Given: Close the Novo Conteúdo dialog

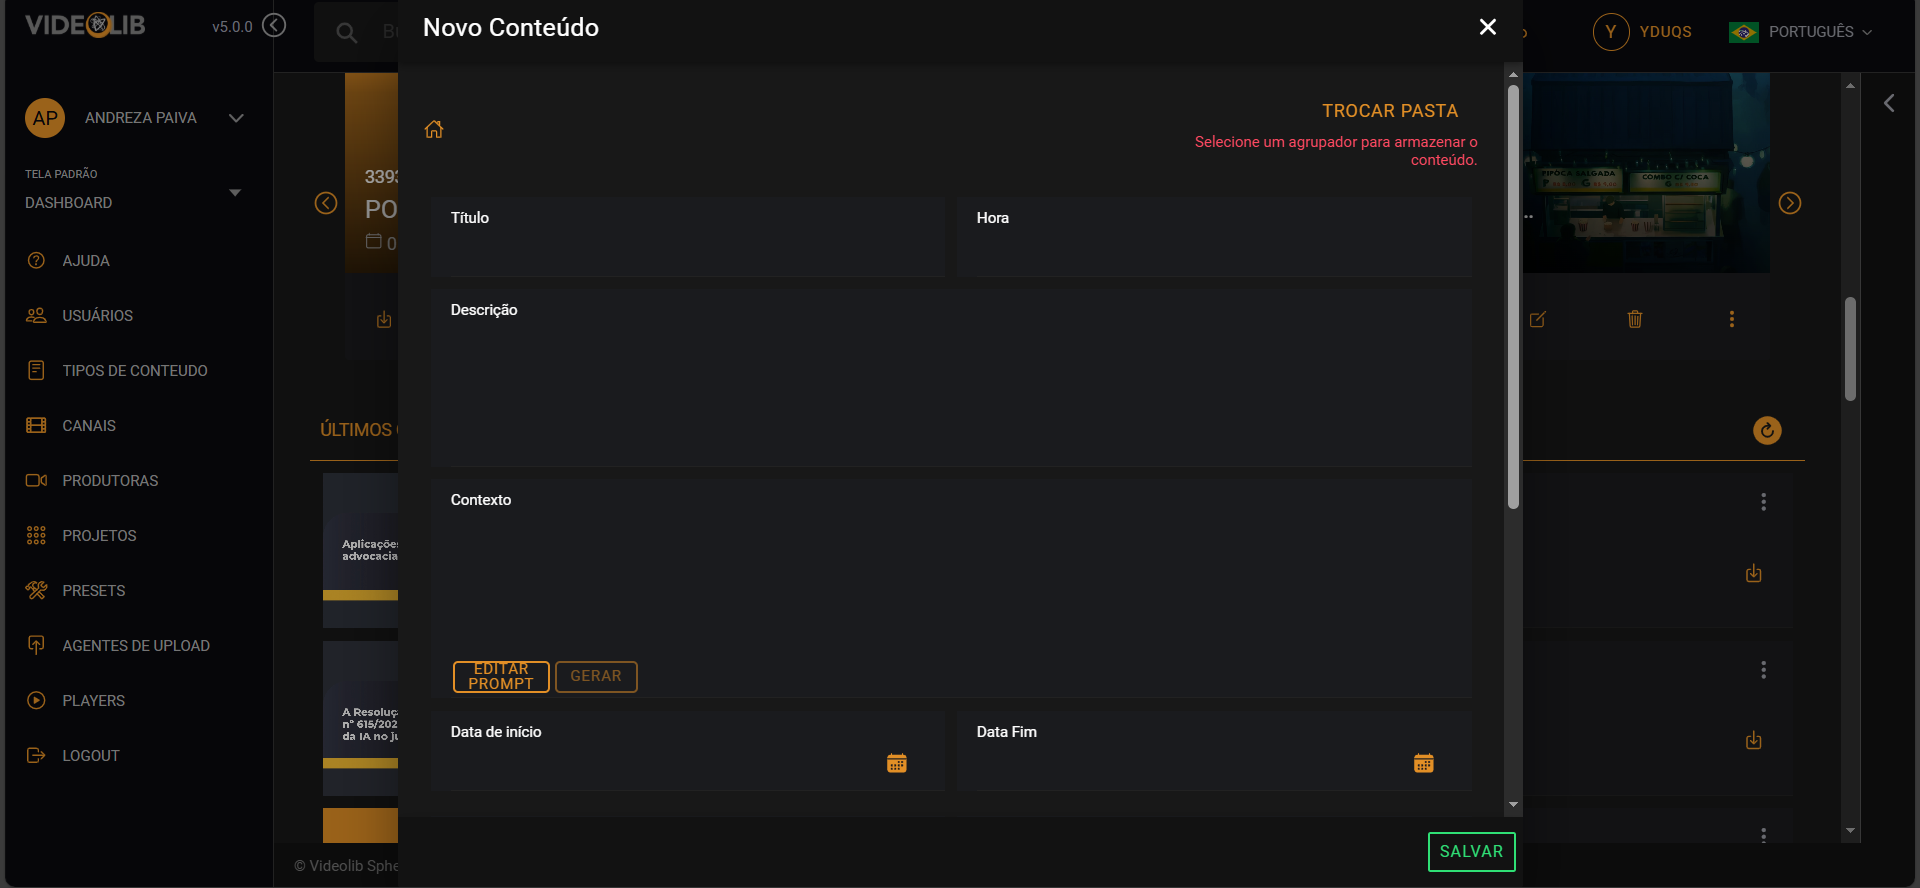Looking at the screenshot, I should point(1488,27).
